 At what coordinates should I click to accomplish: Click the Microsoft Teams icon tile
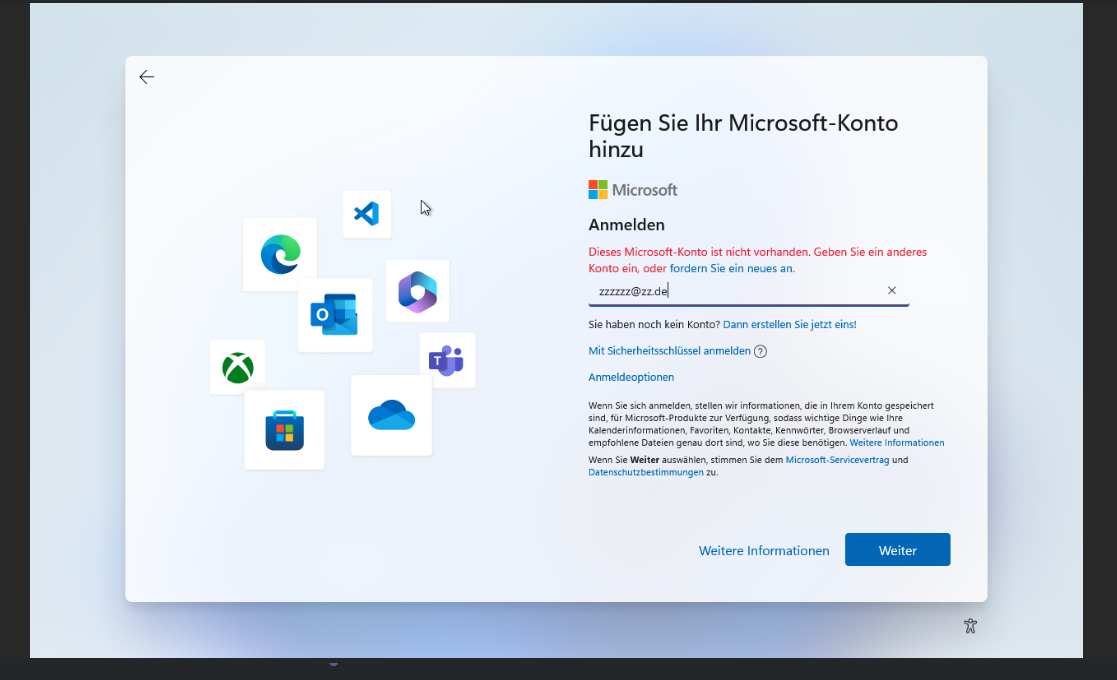447,361
